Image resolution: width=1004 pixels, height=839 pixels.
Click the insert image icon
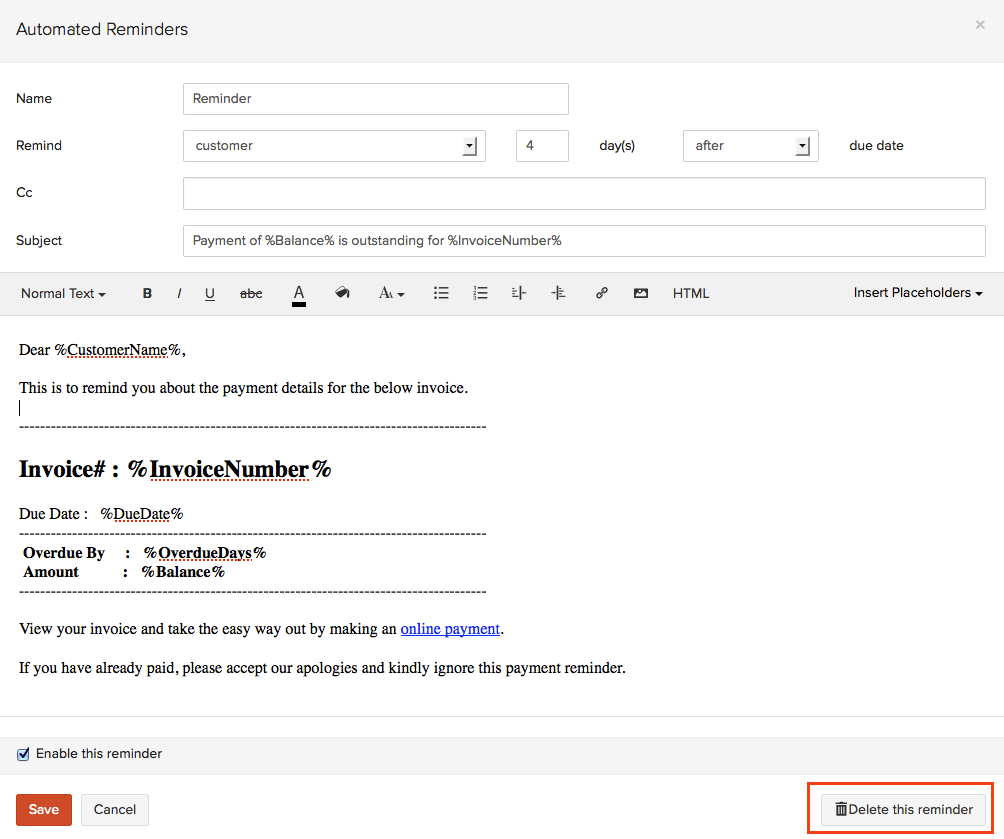641,293
